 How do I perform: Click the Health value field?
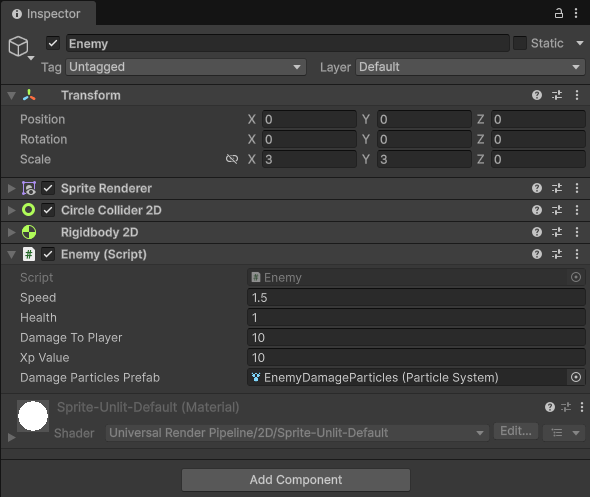[x=416, y=318]
